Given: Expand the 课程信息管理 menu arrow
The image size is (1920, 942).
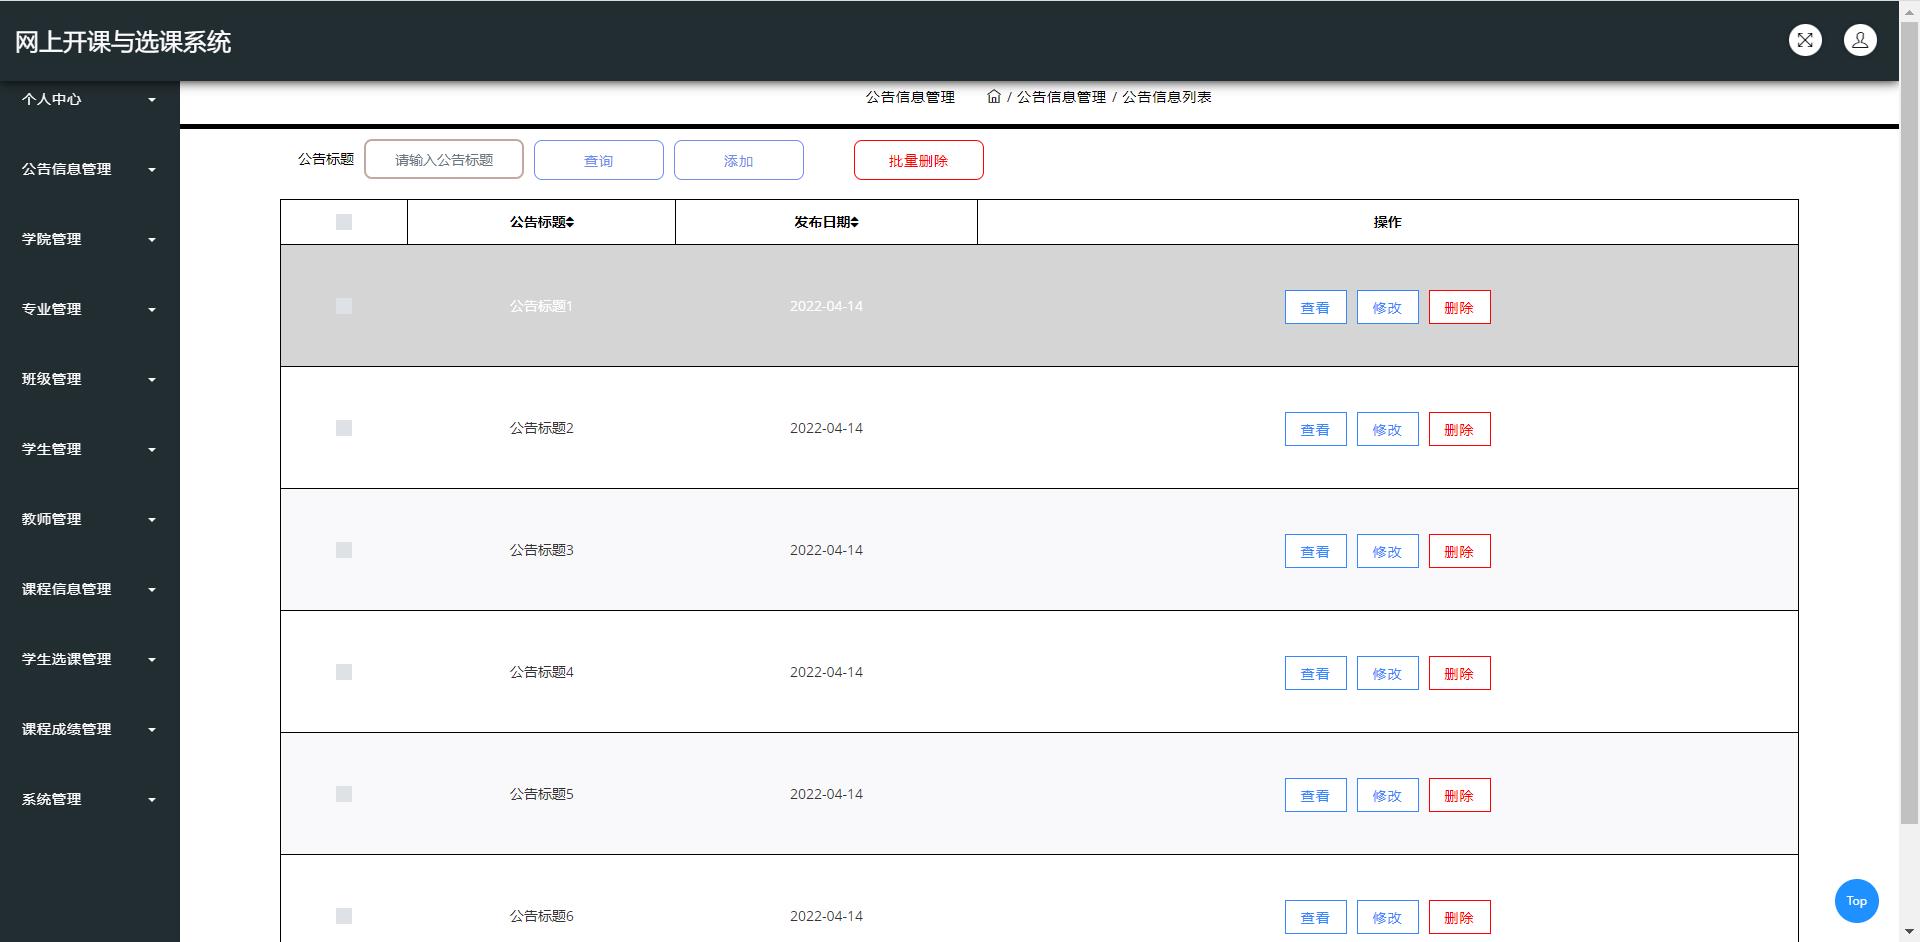Looking at the screenshot, I should click(152, 590).
